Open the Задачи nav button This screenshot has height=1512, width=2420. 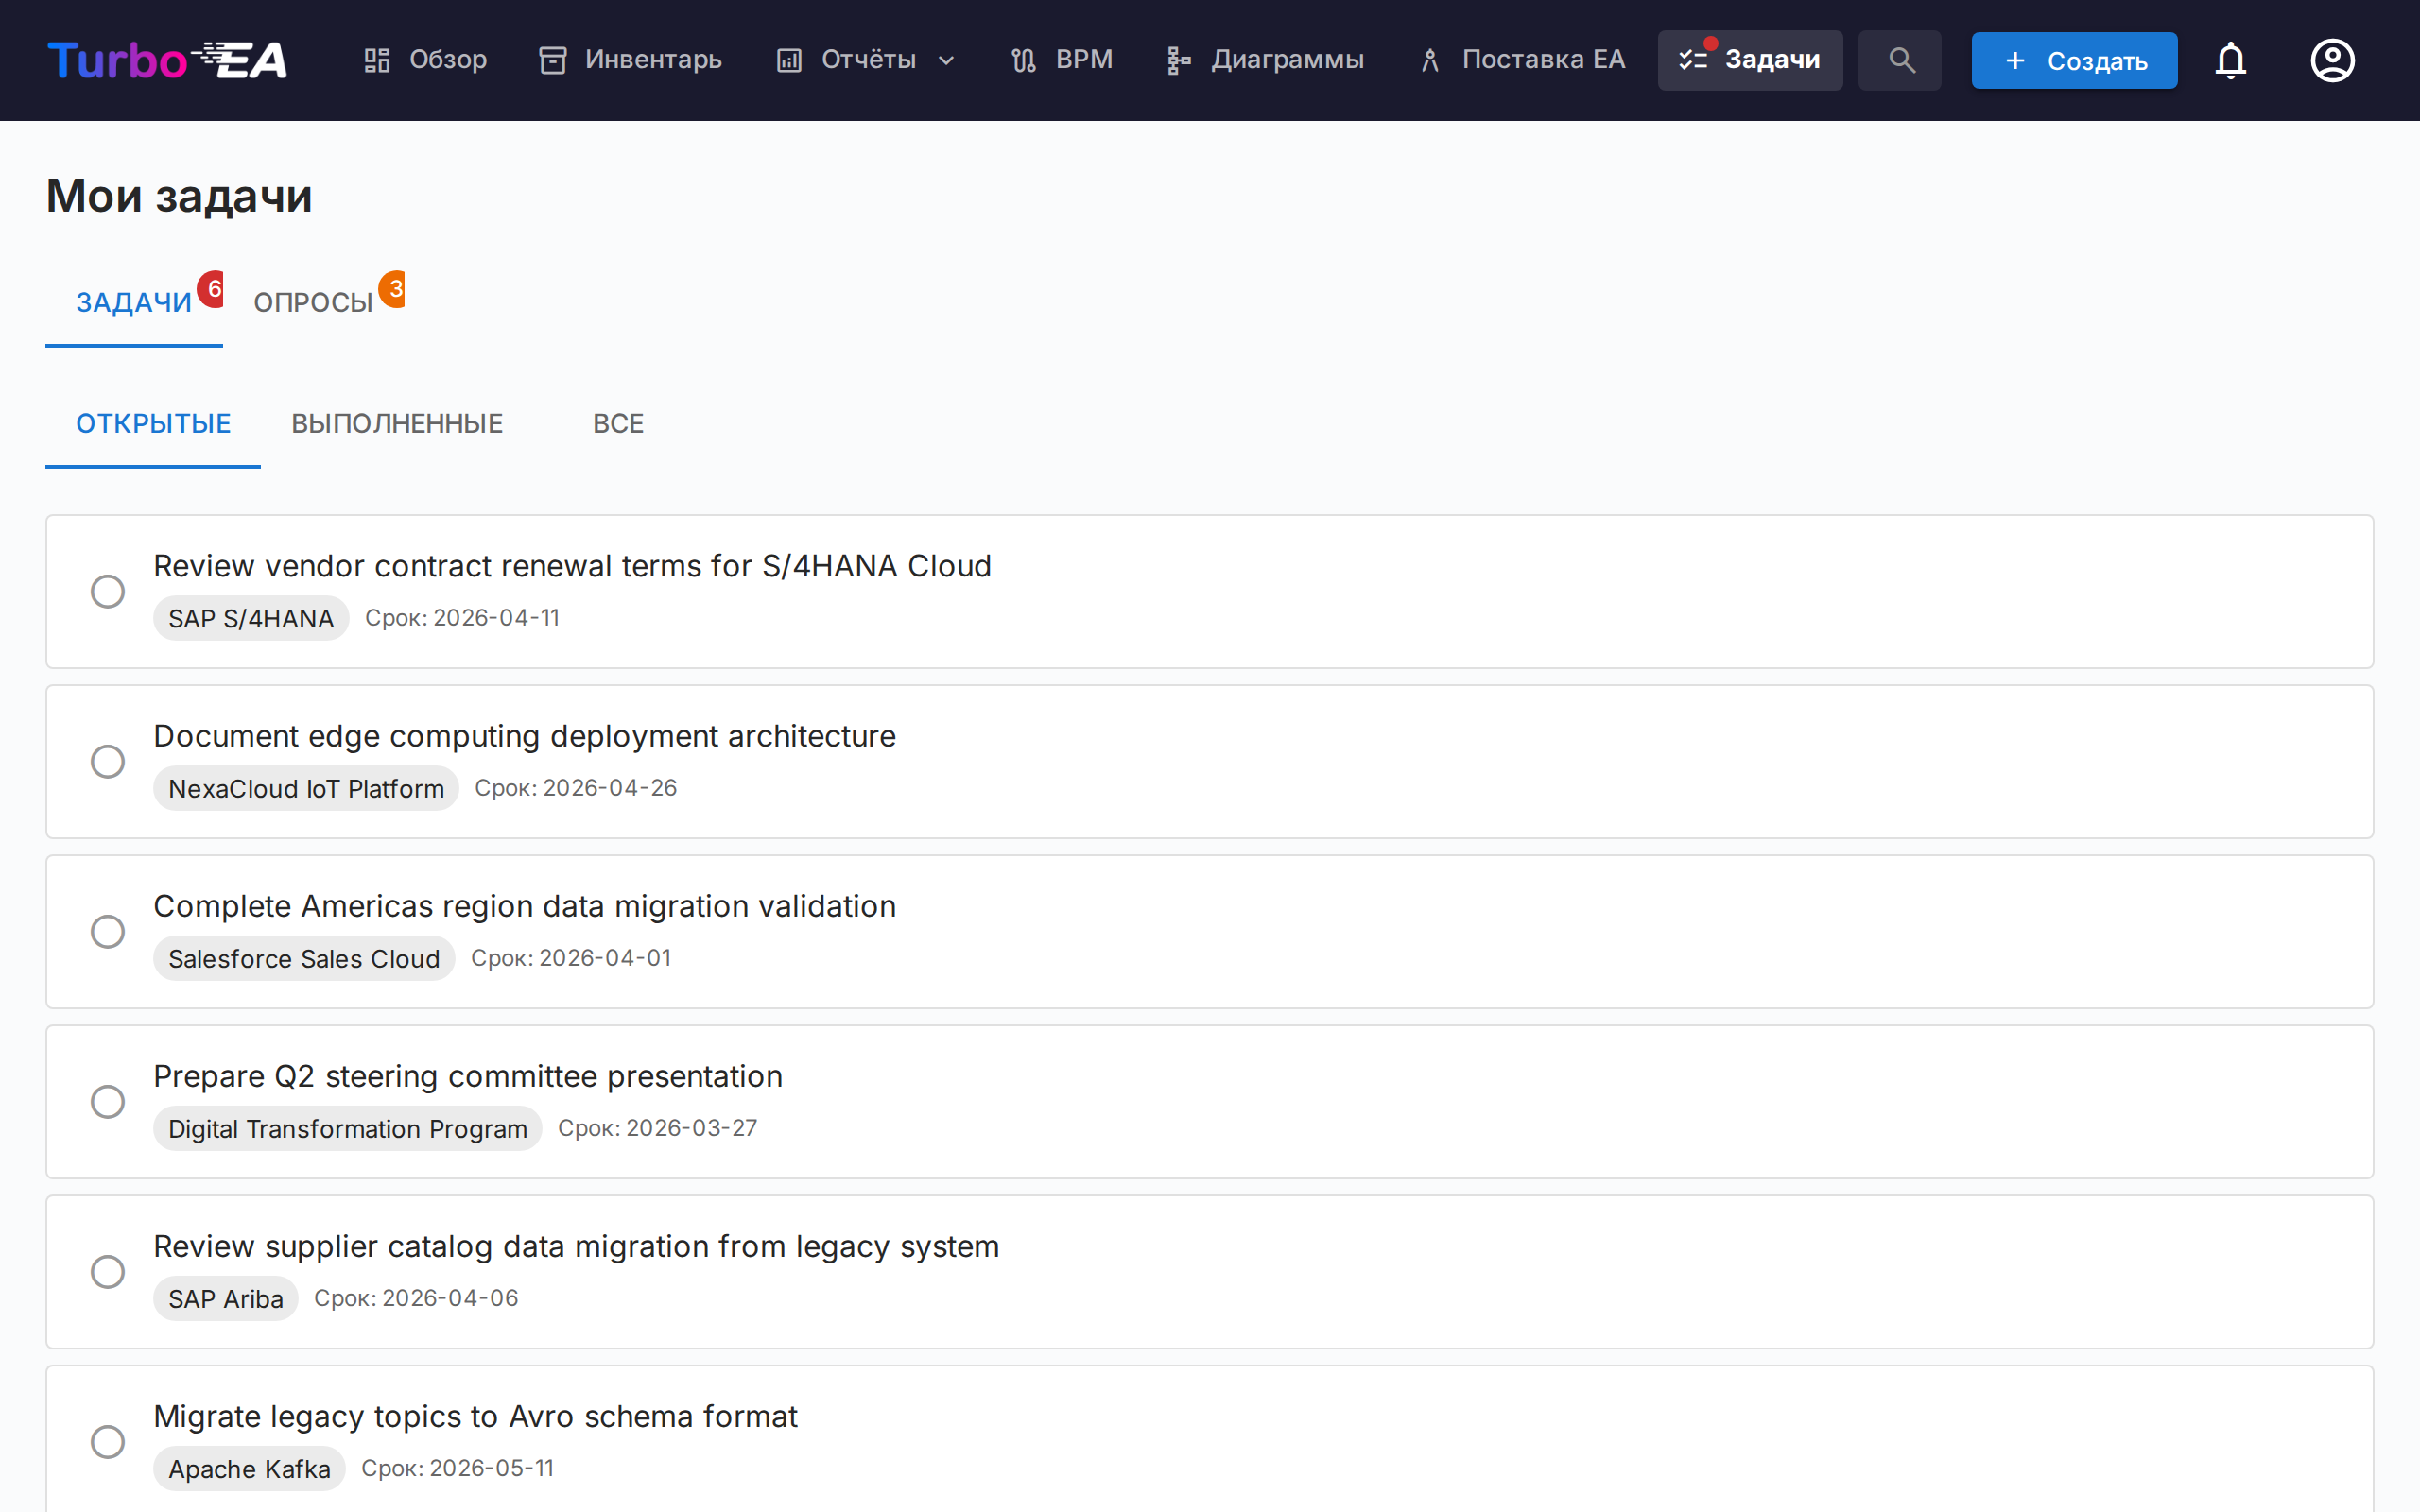point(1749,60)
